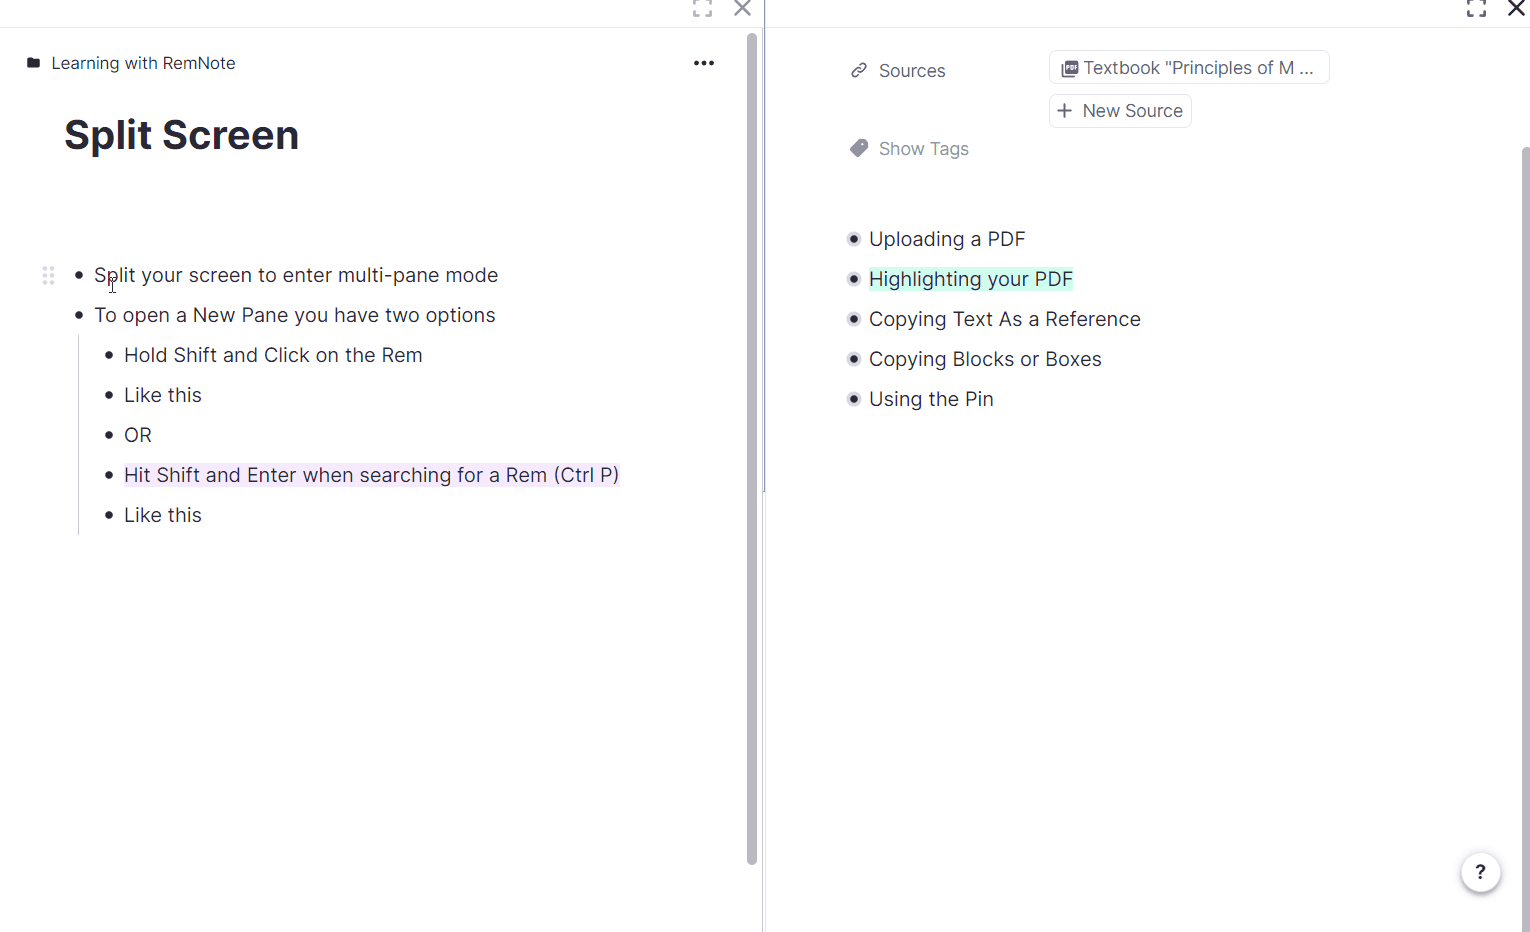Image resolution: width=1530 pixels, height=932 pixels.
Task: Click the left pane vertical scrollbar
Action: 752,448
